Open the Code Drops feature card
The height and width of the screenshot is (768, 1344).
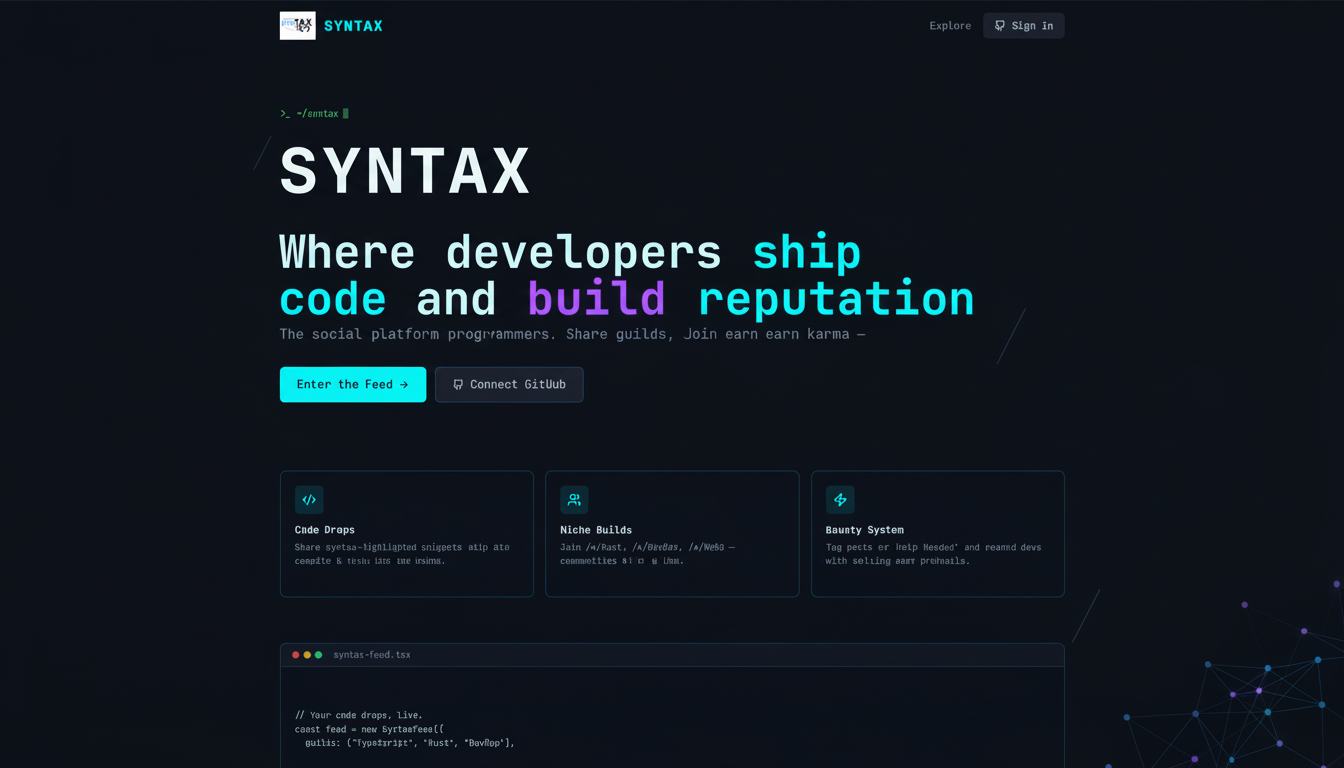tap(406, 533)
